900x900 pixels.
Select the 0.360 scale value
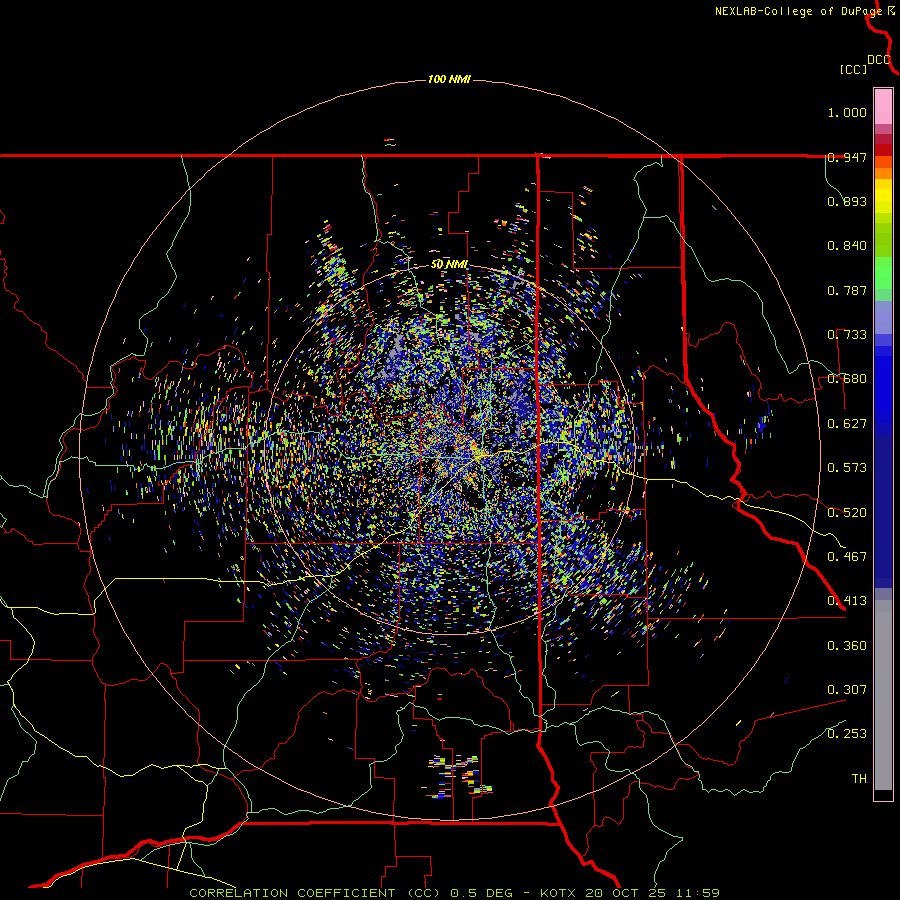pyautogui.click(x=847, y=646)
